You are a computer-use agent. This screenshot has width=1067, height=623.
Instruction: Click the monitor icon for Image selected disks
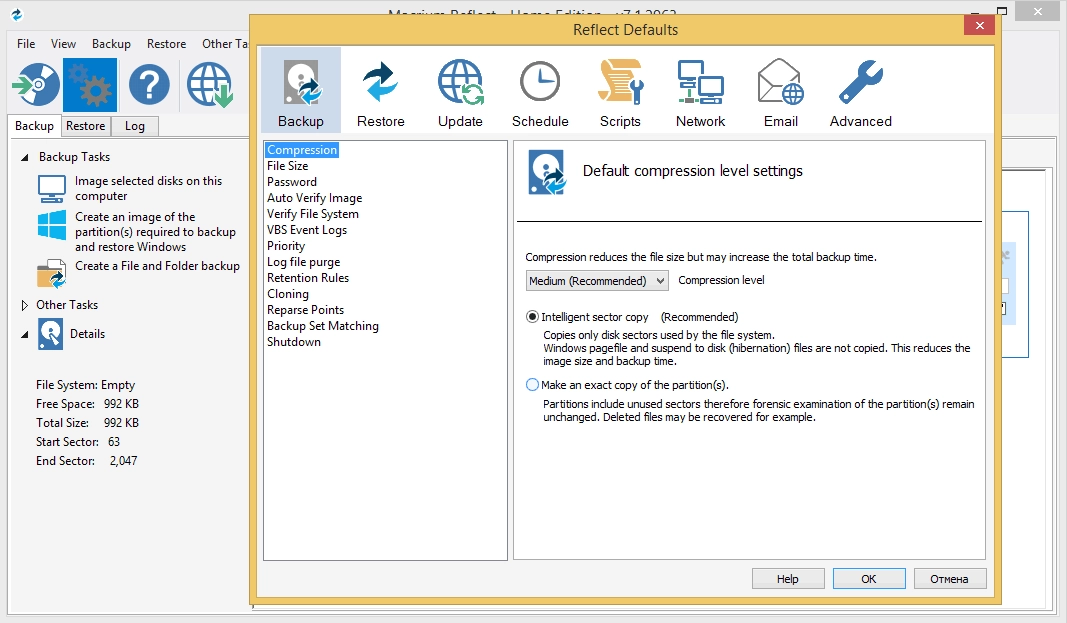tap(52, 188)
